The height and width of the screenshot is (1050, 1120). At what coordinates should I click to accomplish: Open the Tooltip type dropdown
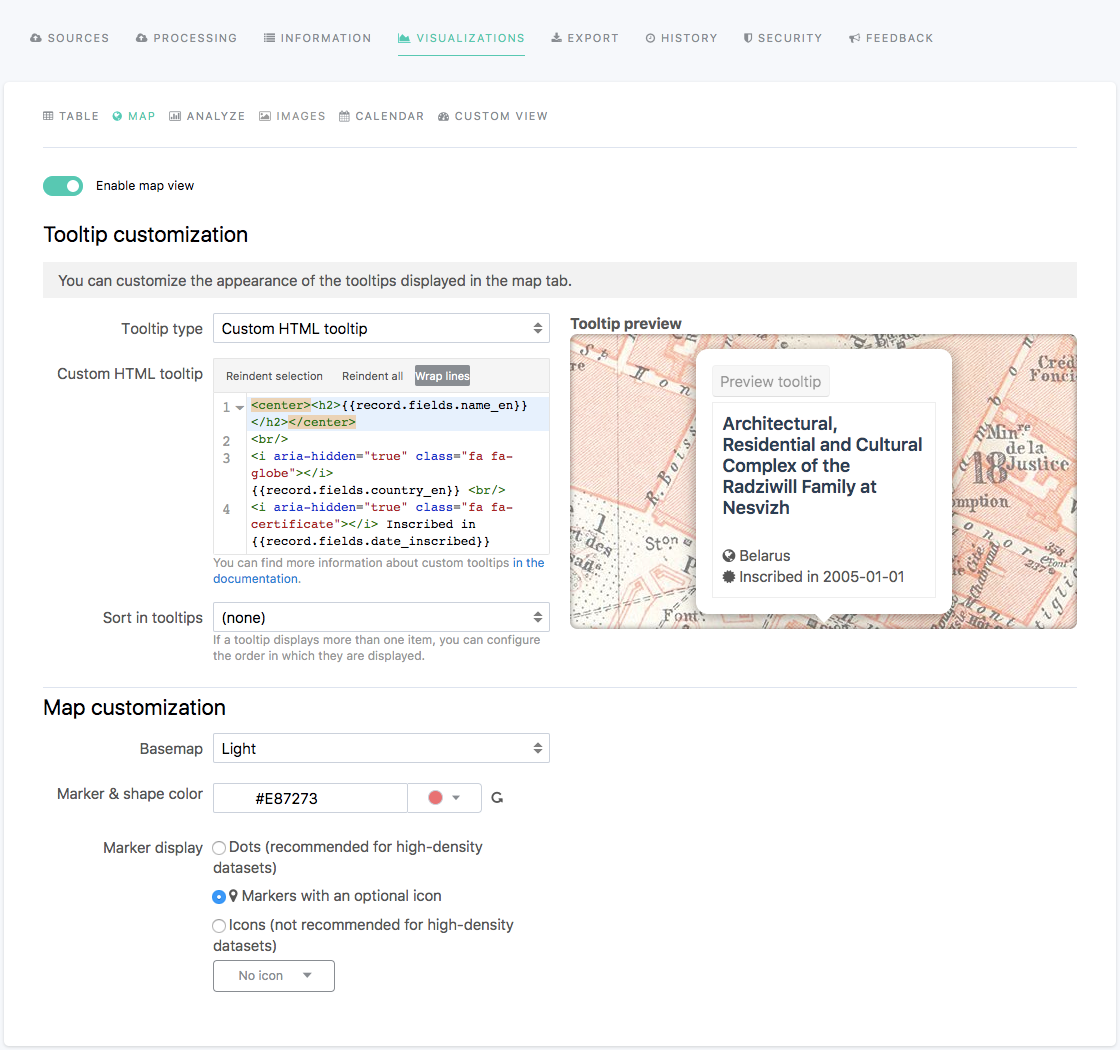[x=381, y=329]
